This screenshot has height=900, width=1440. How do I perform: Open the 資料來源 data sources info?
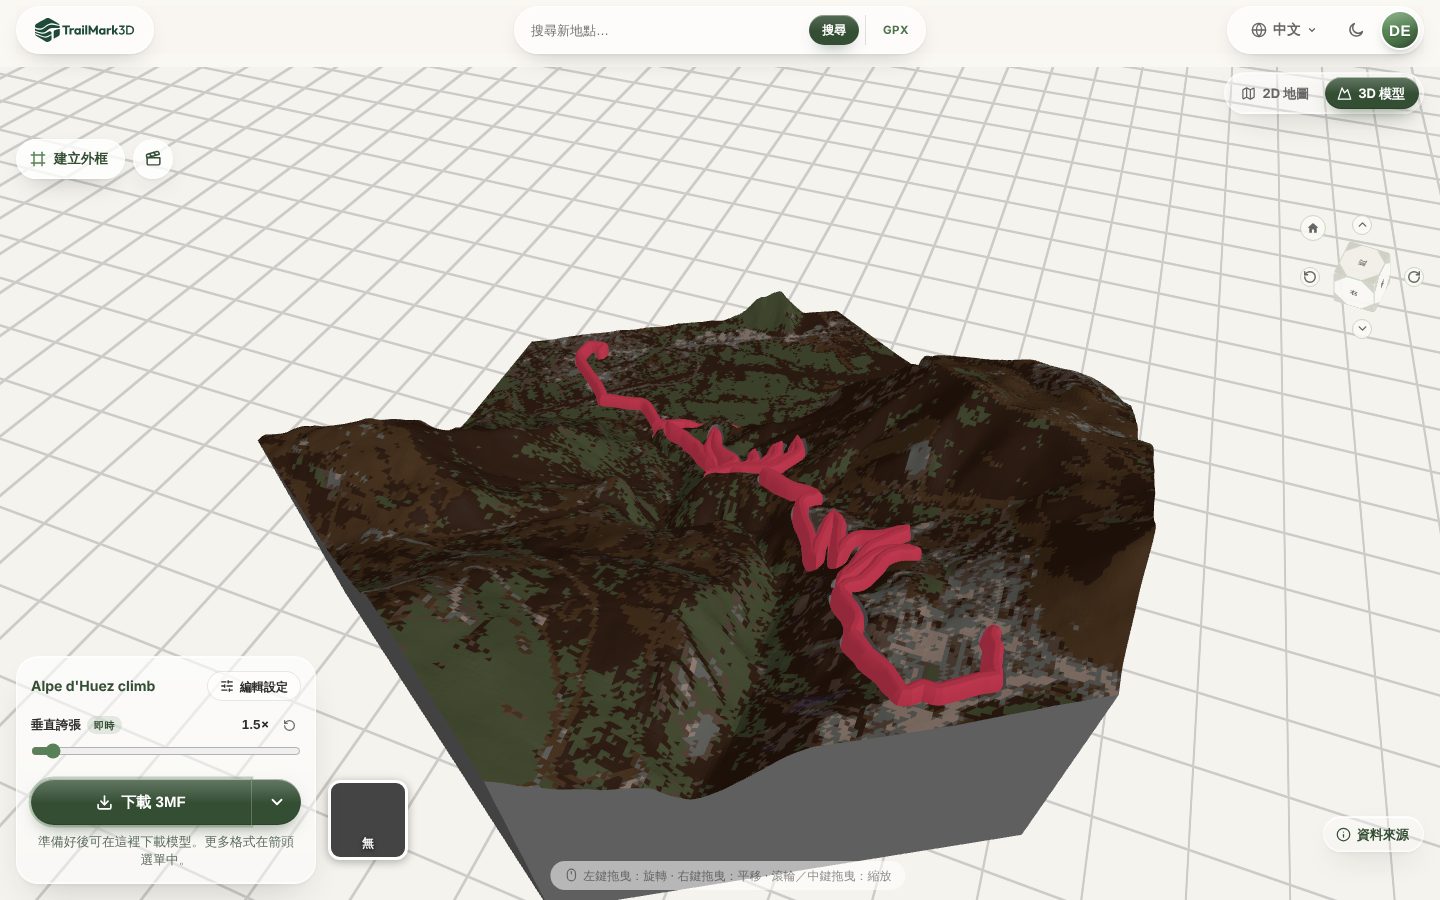pyautogui.click(x=1373, y=835)
